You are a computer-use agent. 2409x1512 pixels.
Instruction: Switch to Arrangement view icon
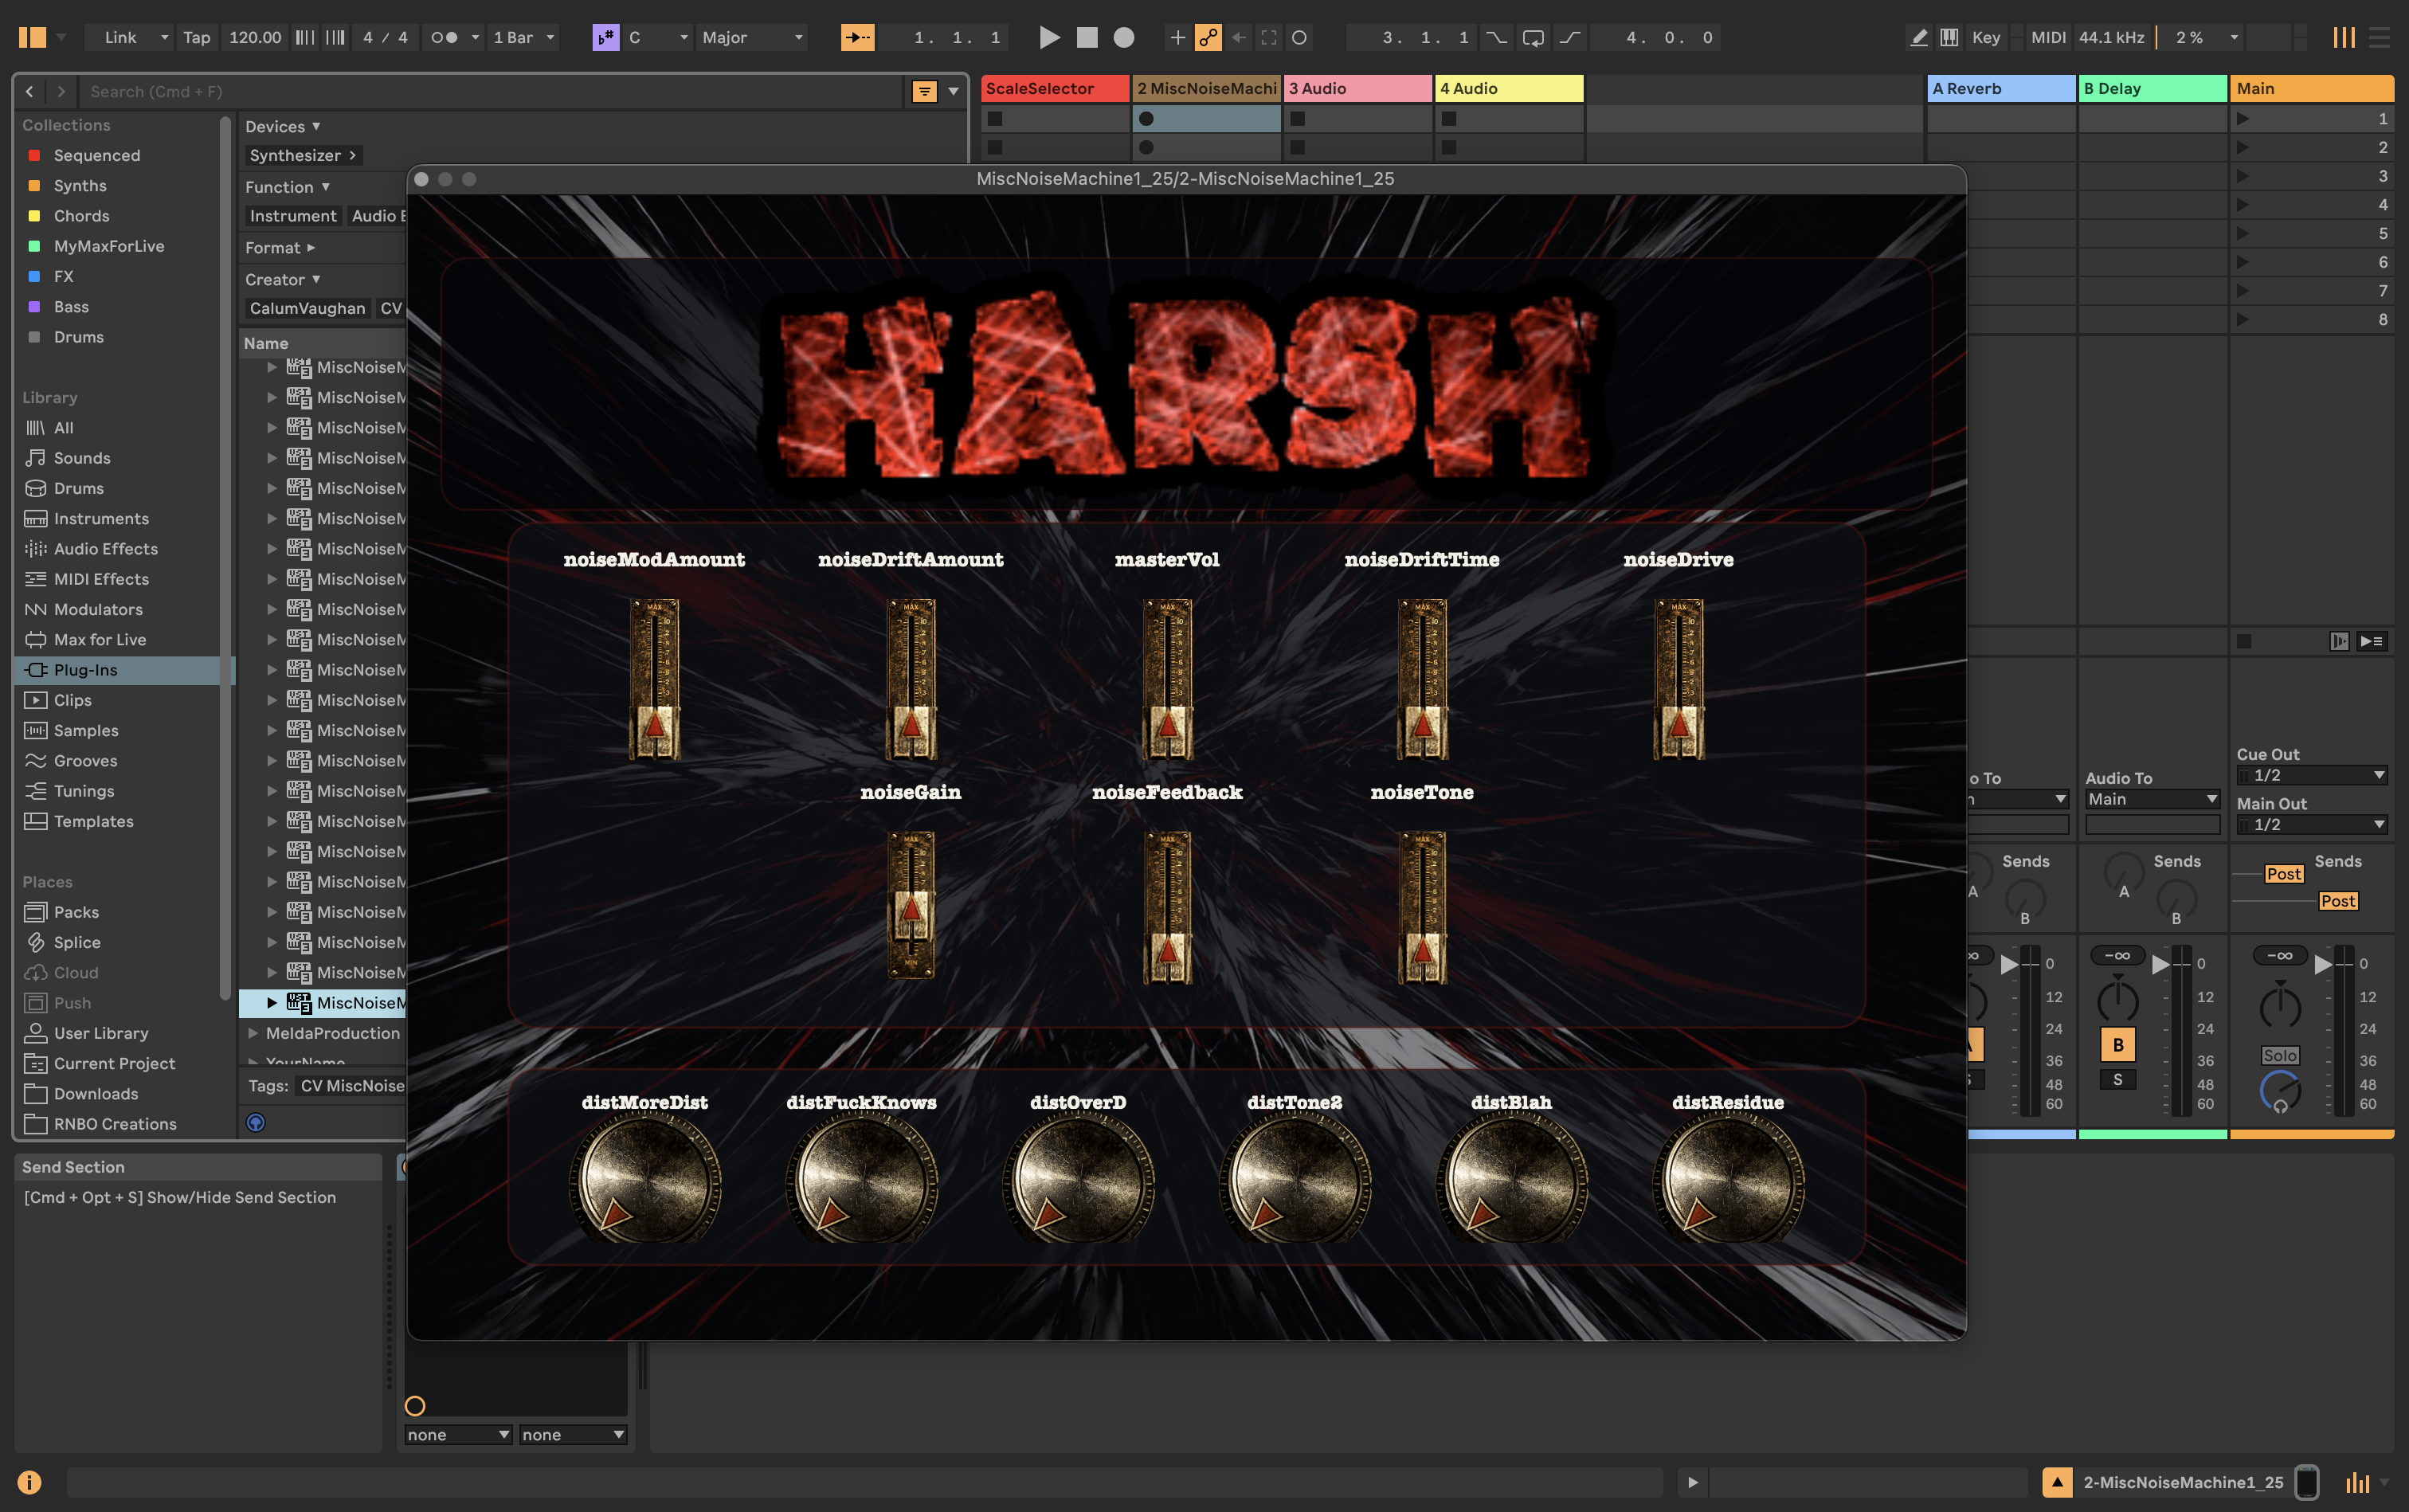2379,37
